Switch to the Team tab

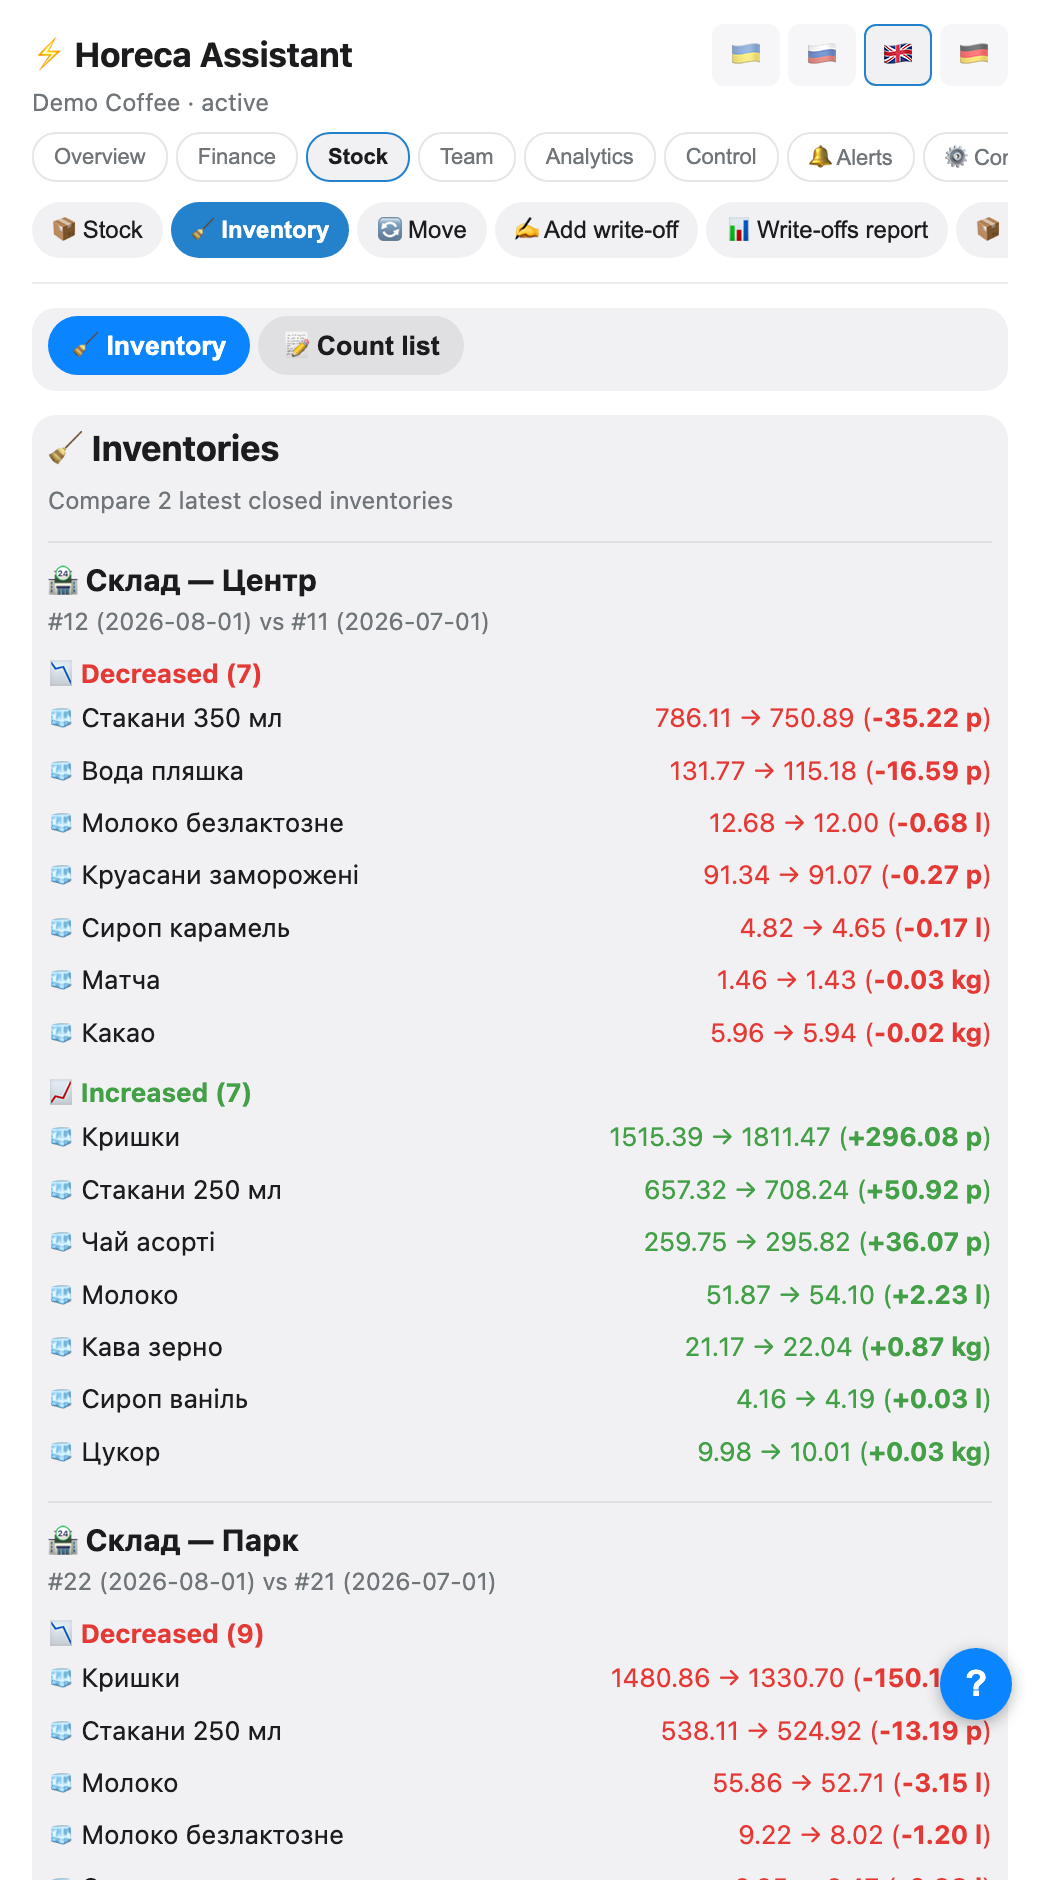click(x=466, y=157)
